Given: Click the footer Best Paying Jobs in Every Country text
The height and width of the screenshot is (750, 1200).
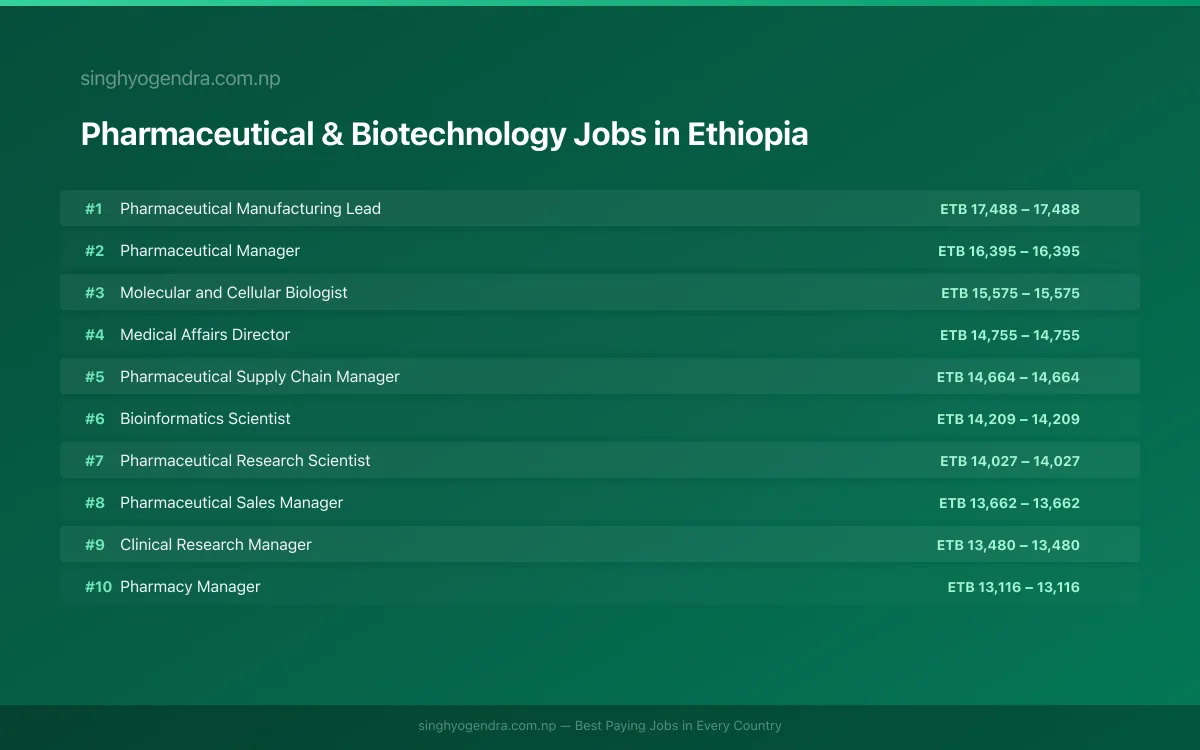Looking at the screenshot, I should pos(678,726).
